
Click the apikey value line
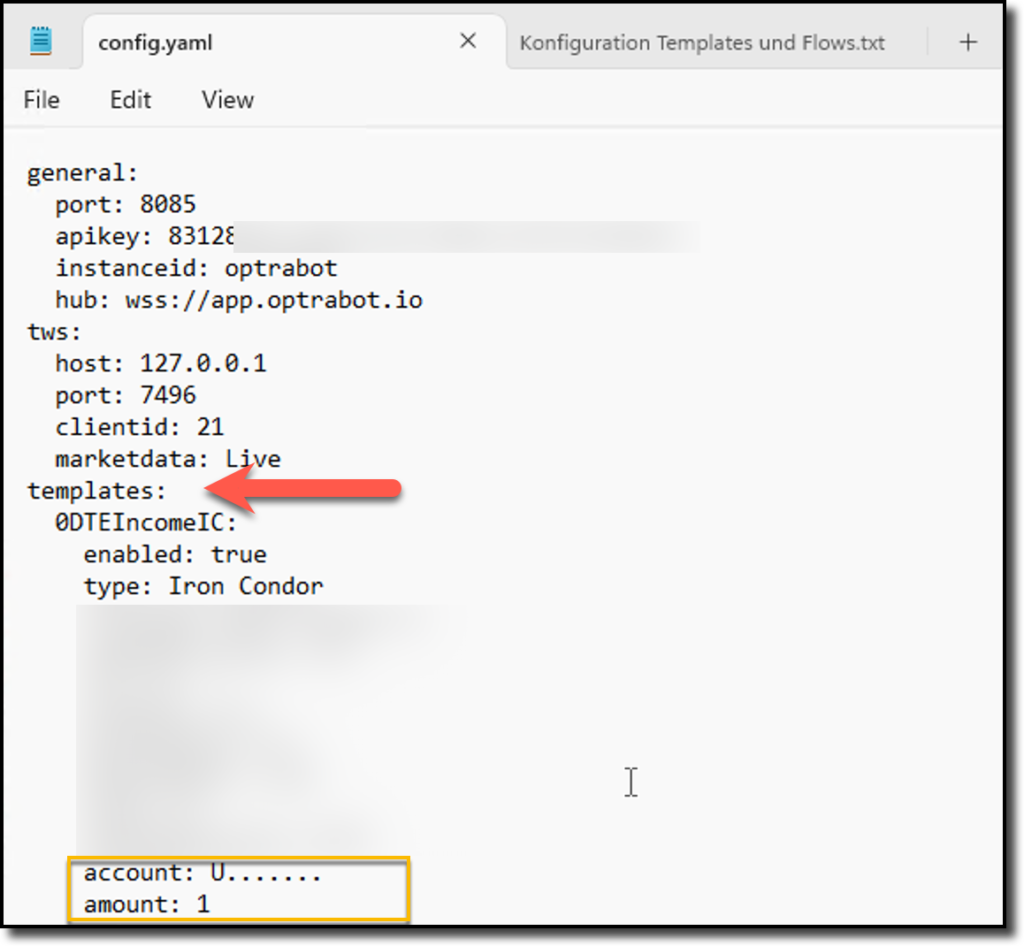pos(145,237)
